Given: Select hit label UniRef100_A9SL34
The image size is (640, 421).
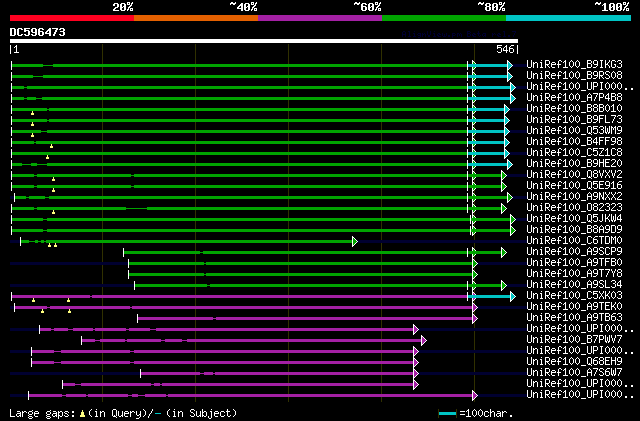Looking at the screenshot, I should (x=574, y=285).
